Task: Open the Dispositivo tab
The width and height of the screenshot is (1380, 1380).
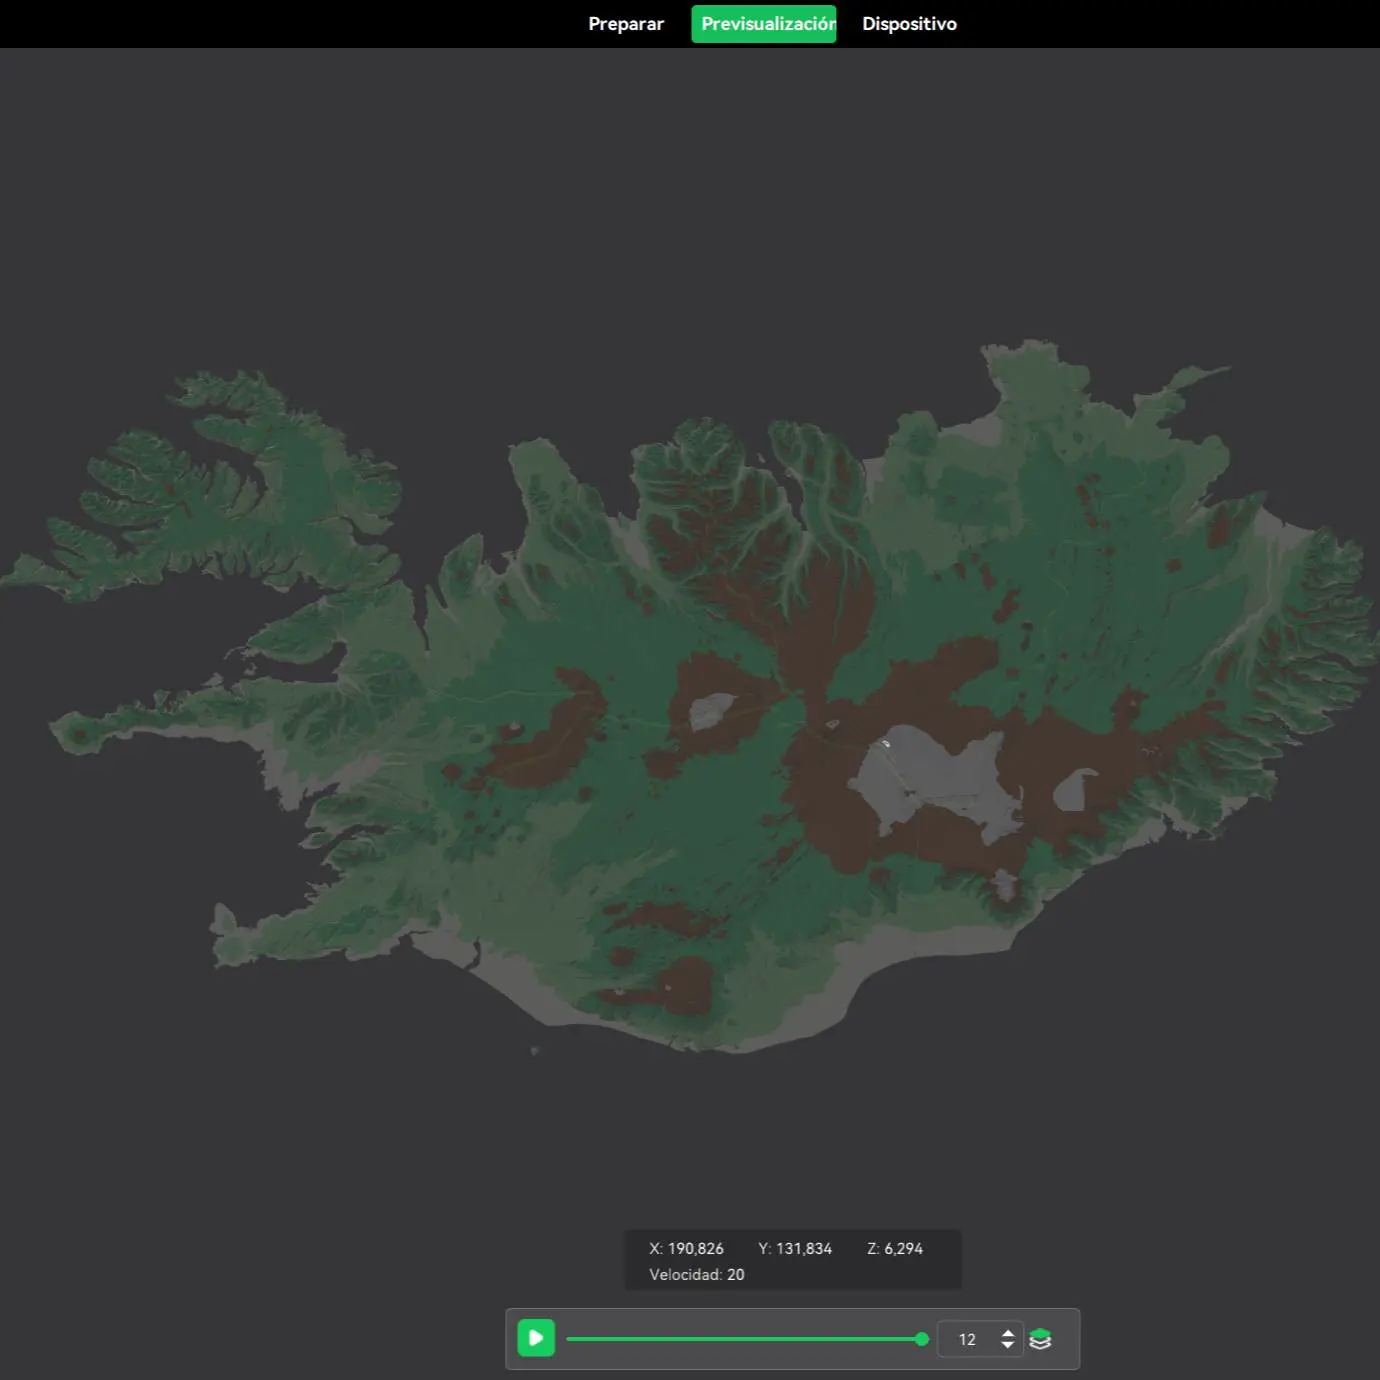Action: (909, 24)
